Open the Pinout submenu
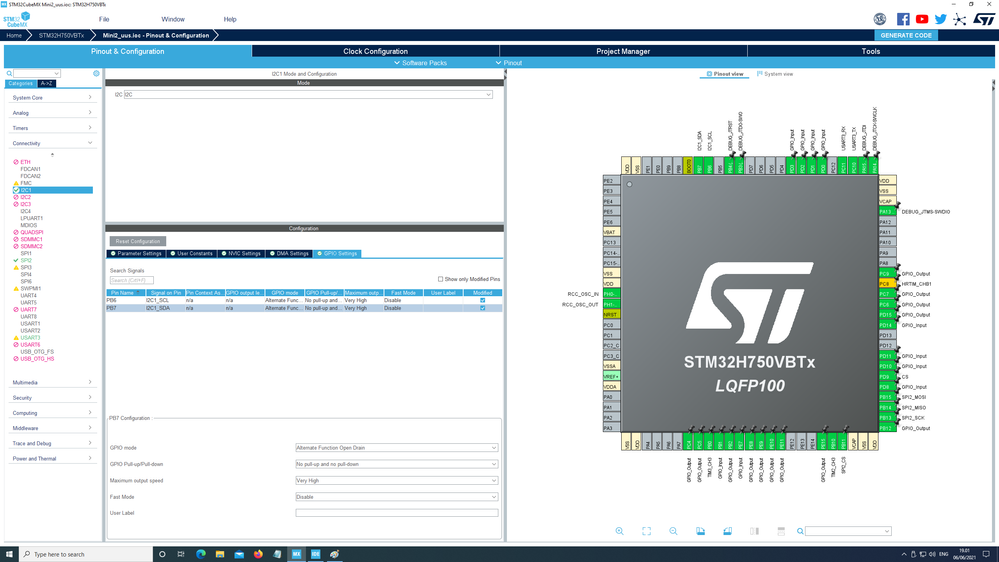 point(509,62)
